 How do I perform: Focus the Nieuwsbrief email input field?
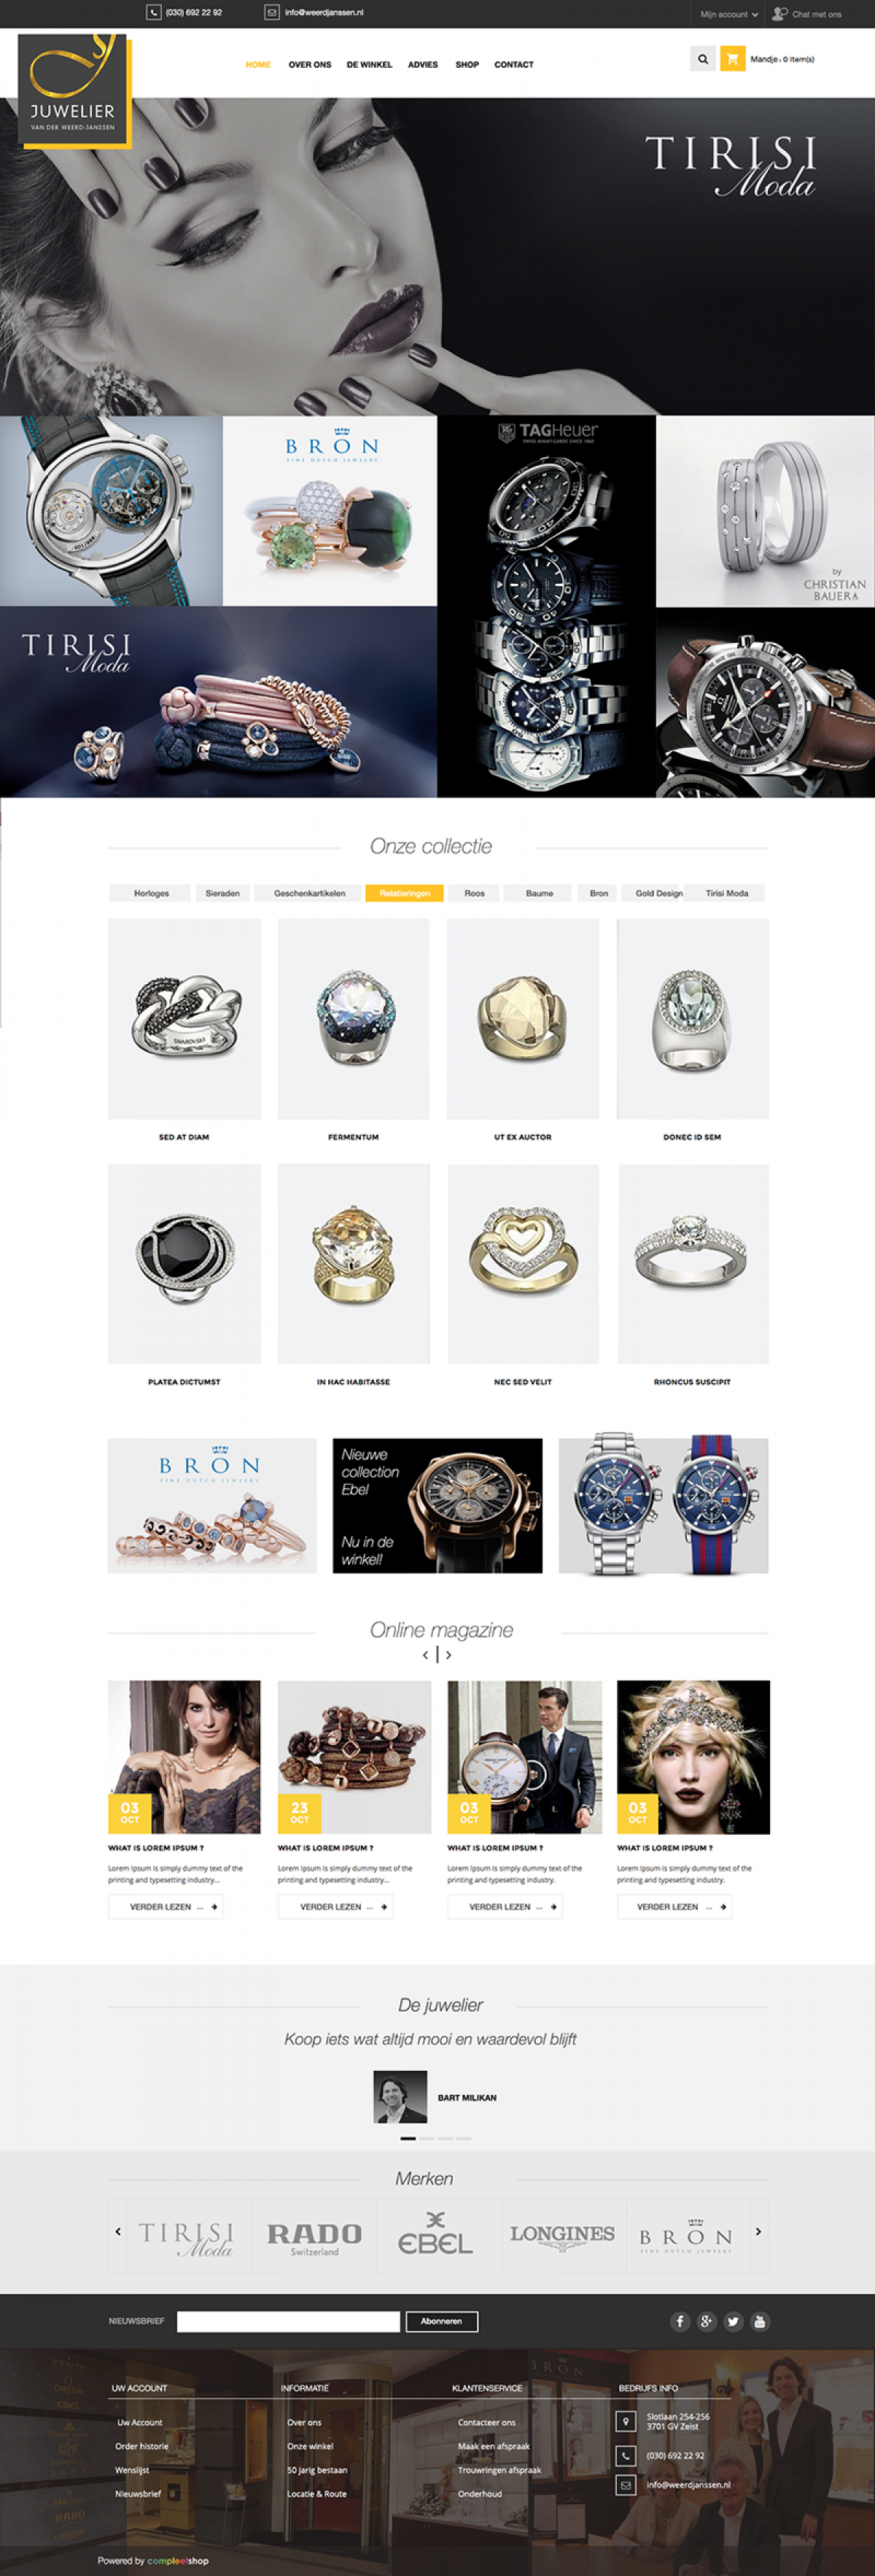[x=288, y=2321]
